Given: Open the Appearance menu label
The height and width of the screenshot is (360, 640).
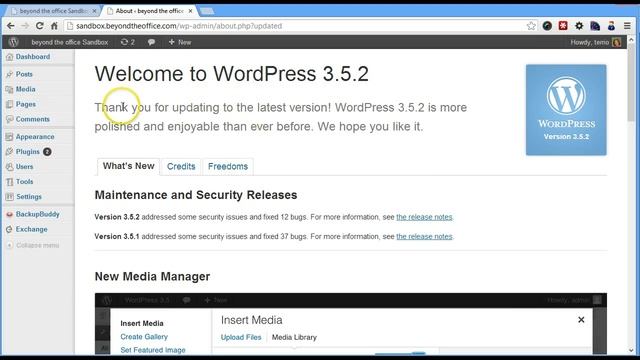Looking at the screenshot, I should click(x=35, y=137).
